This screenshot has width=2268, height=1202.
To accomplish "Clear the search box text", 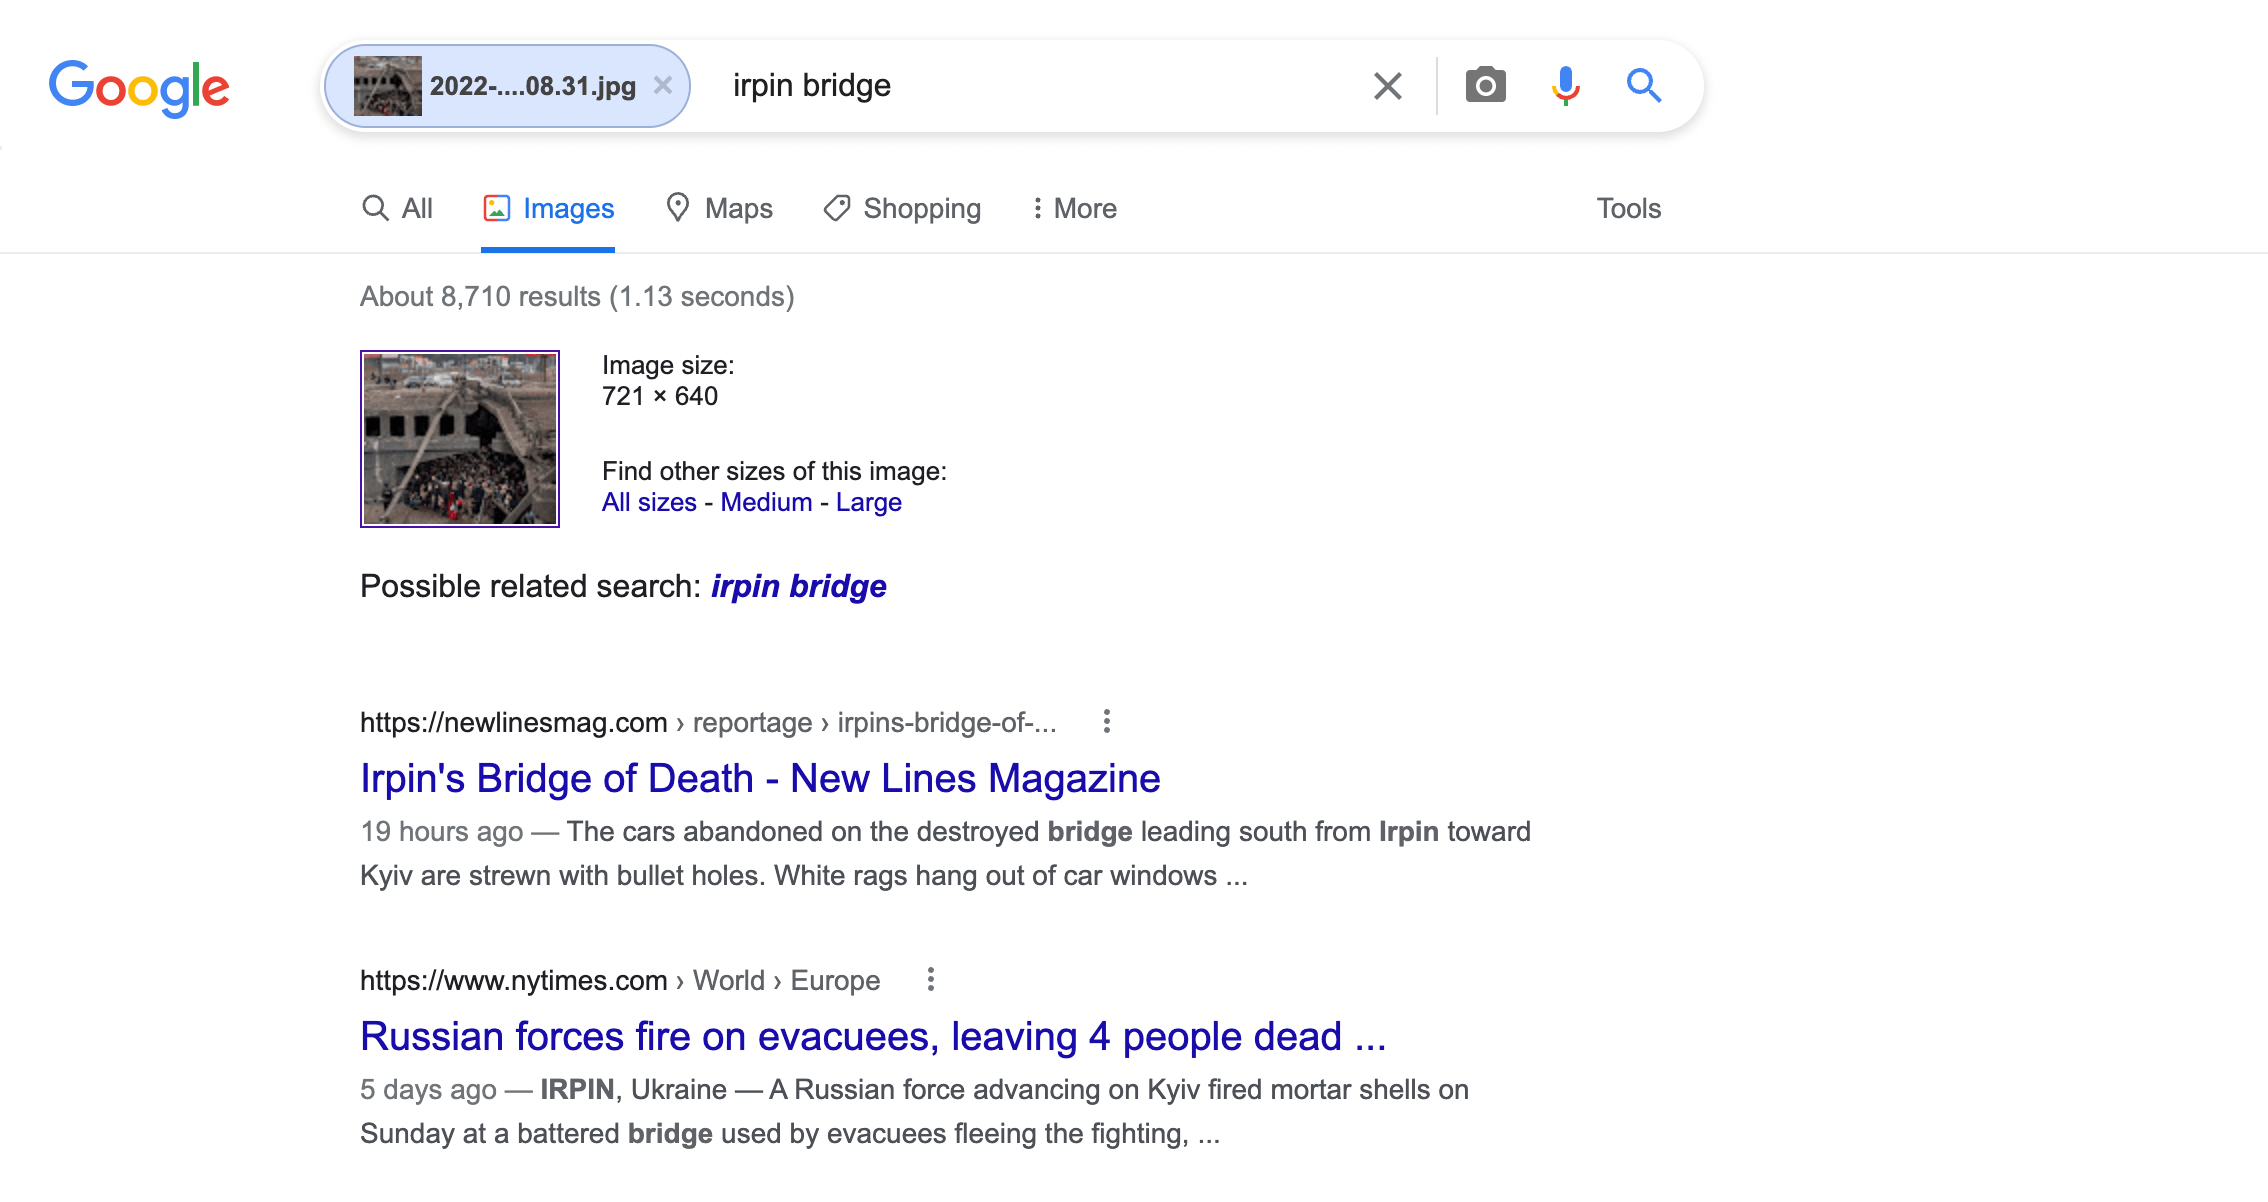I will point(1387,86).
